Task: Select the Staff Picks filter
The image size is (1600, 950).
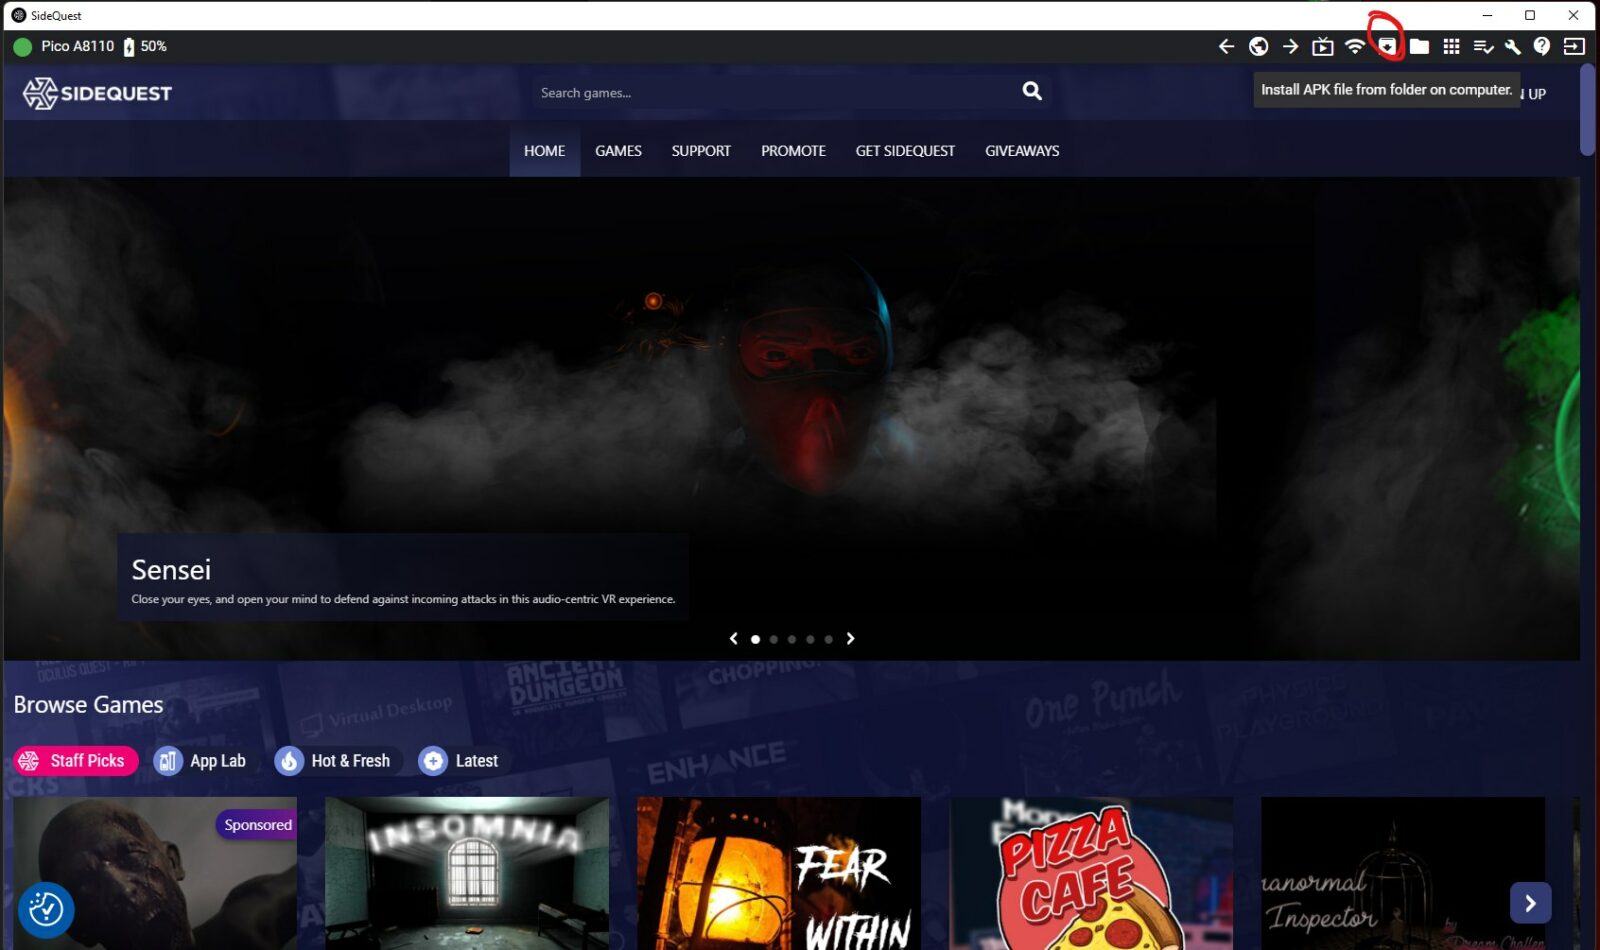Action: (x=76, y=761)
